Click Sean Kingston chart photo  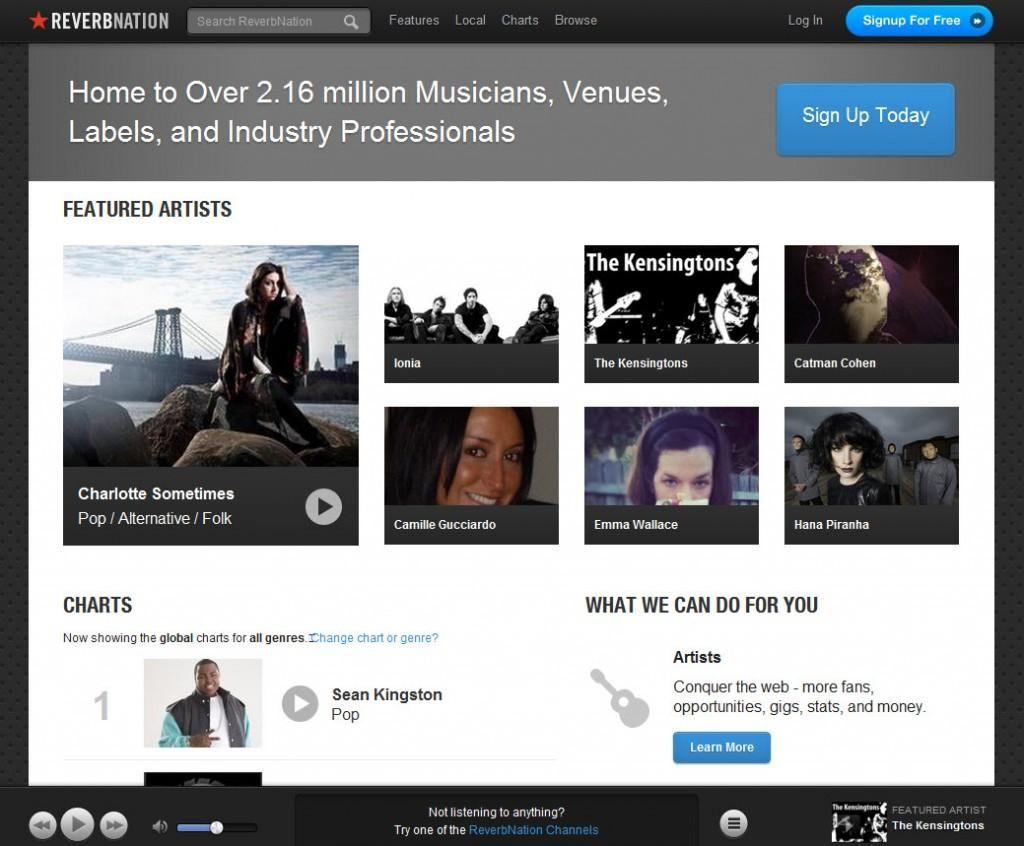pyautogui.click(x=203, y=703)
